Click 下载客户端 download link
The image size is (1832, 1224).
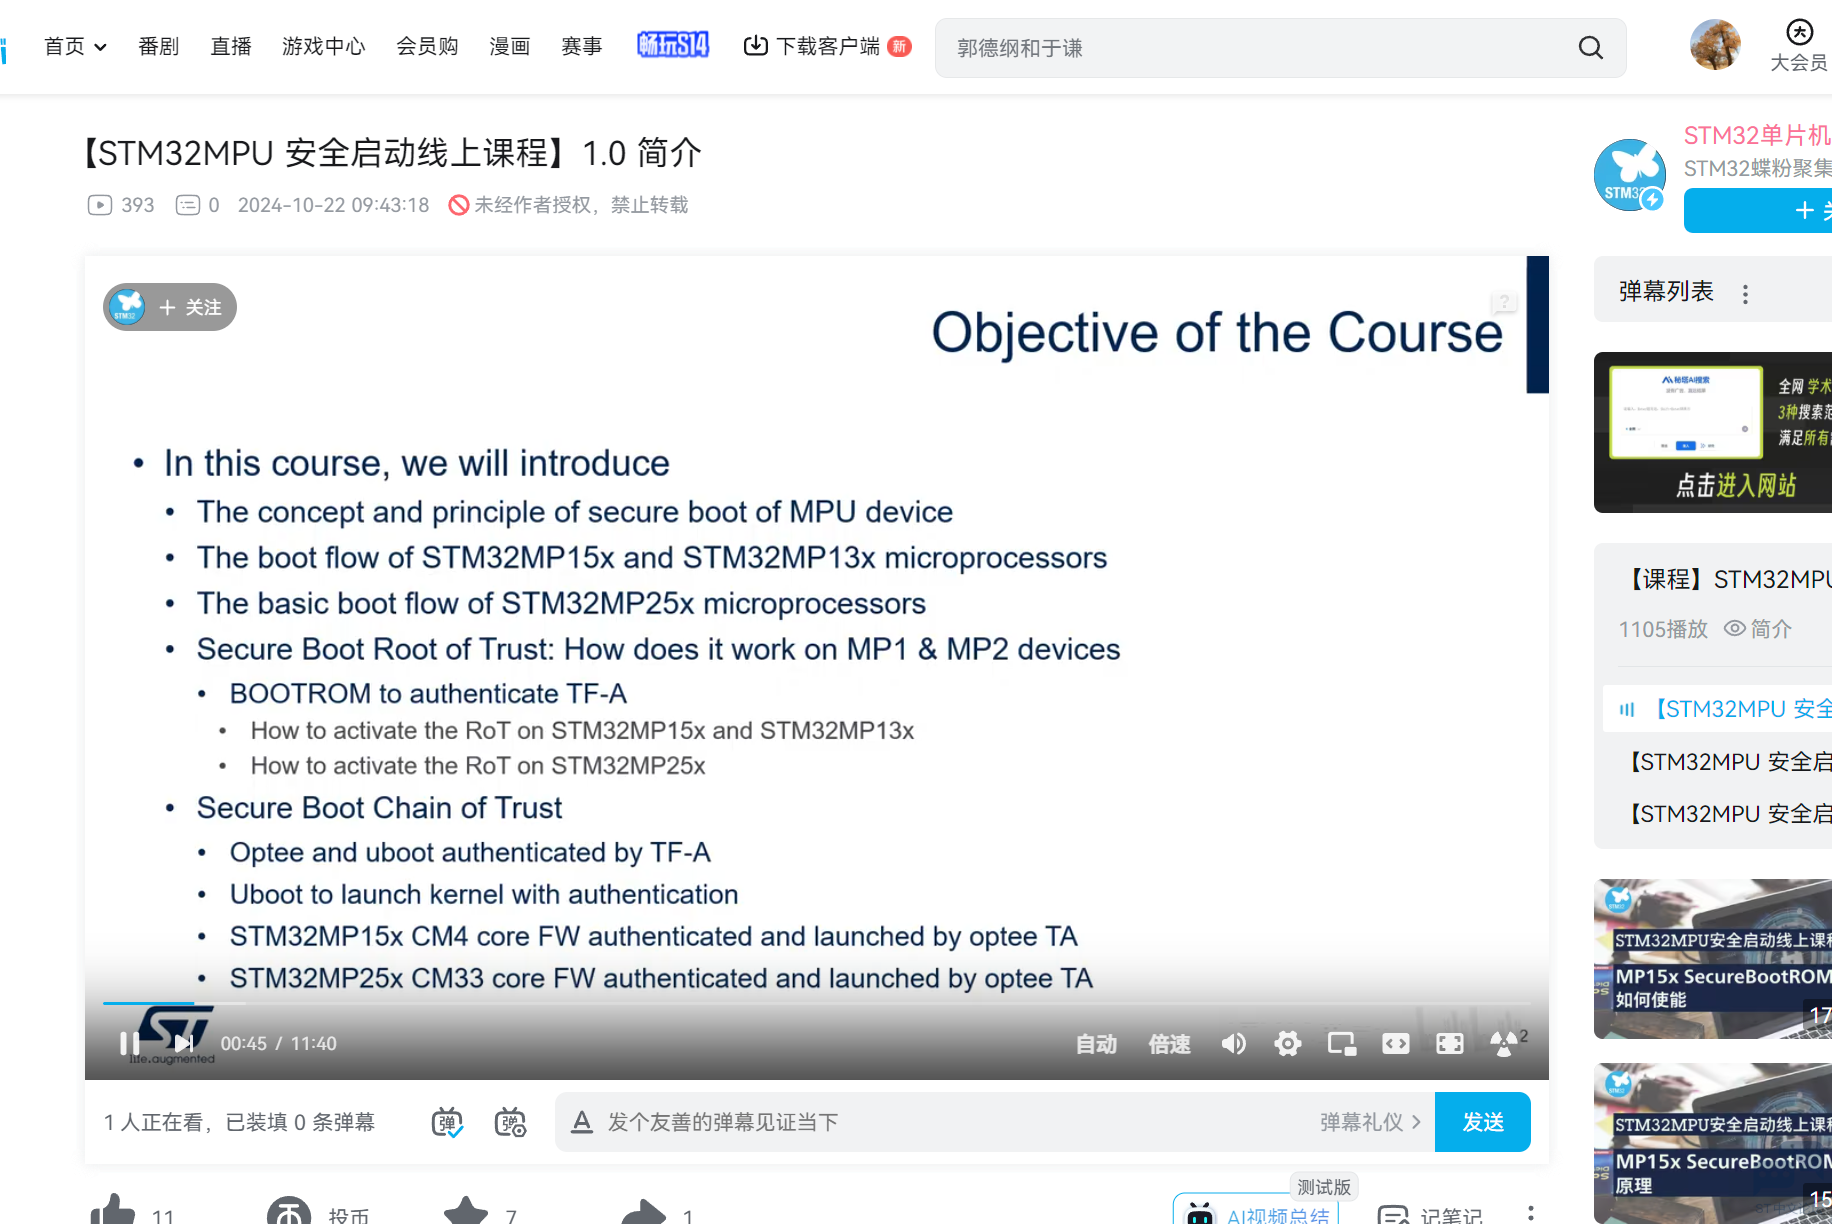tap(827, 46)
